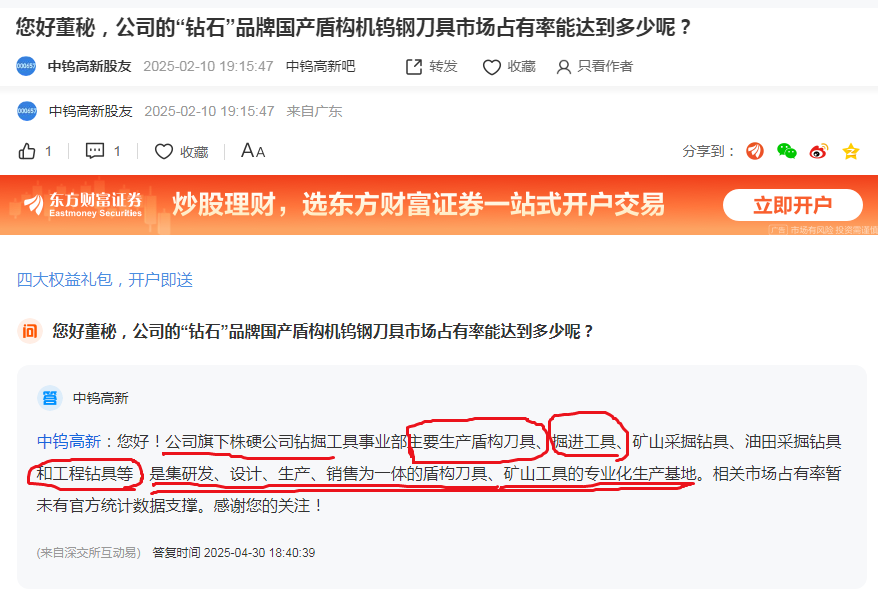Like the post with the thumbs-up icon
878x593 pixels.
click(27, 151)
